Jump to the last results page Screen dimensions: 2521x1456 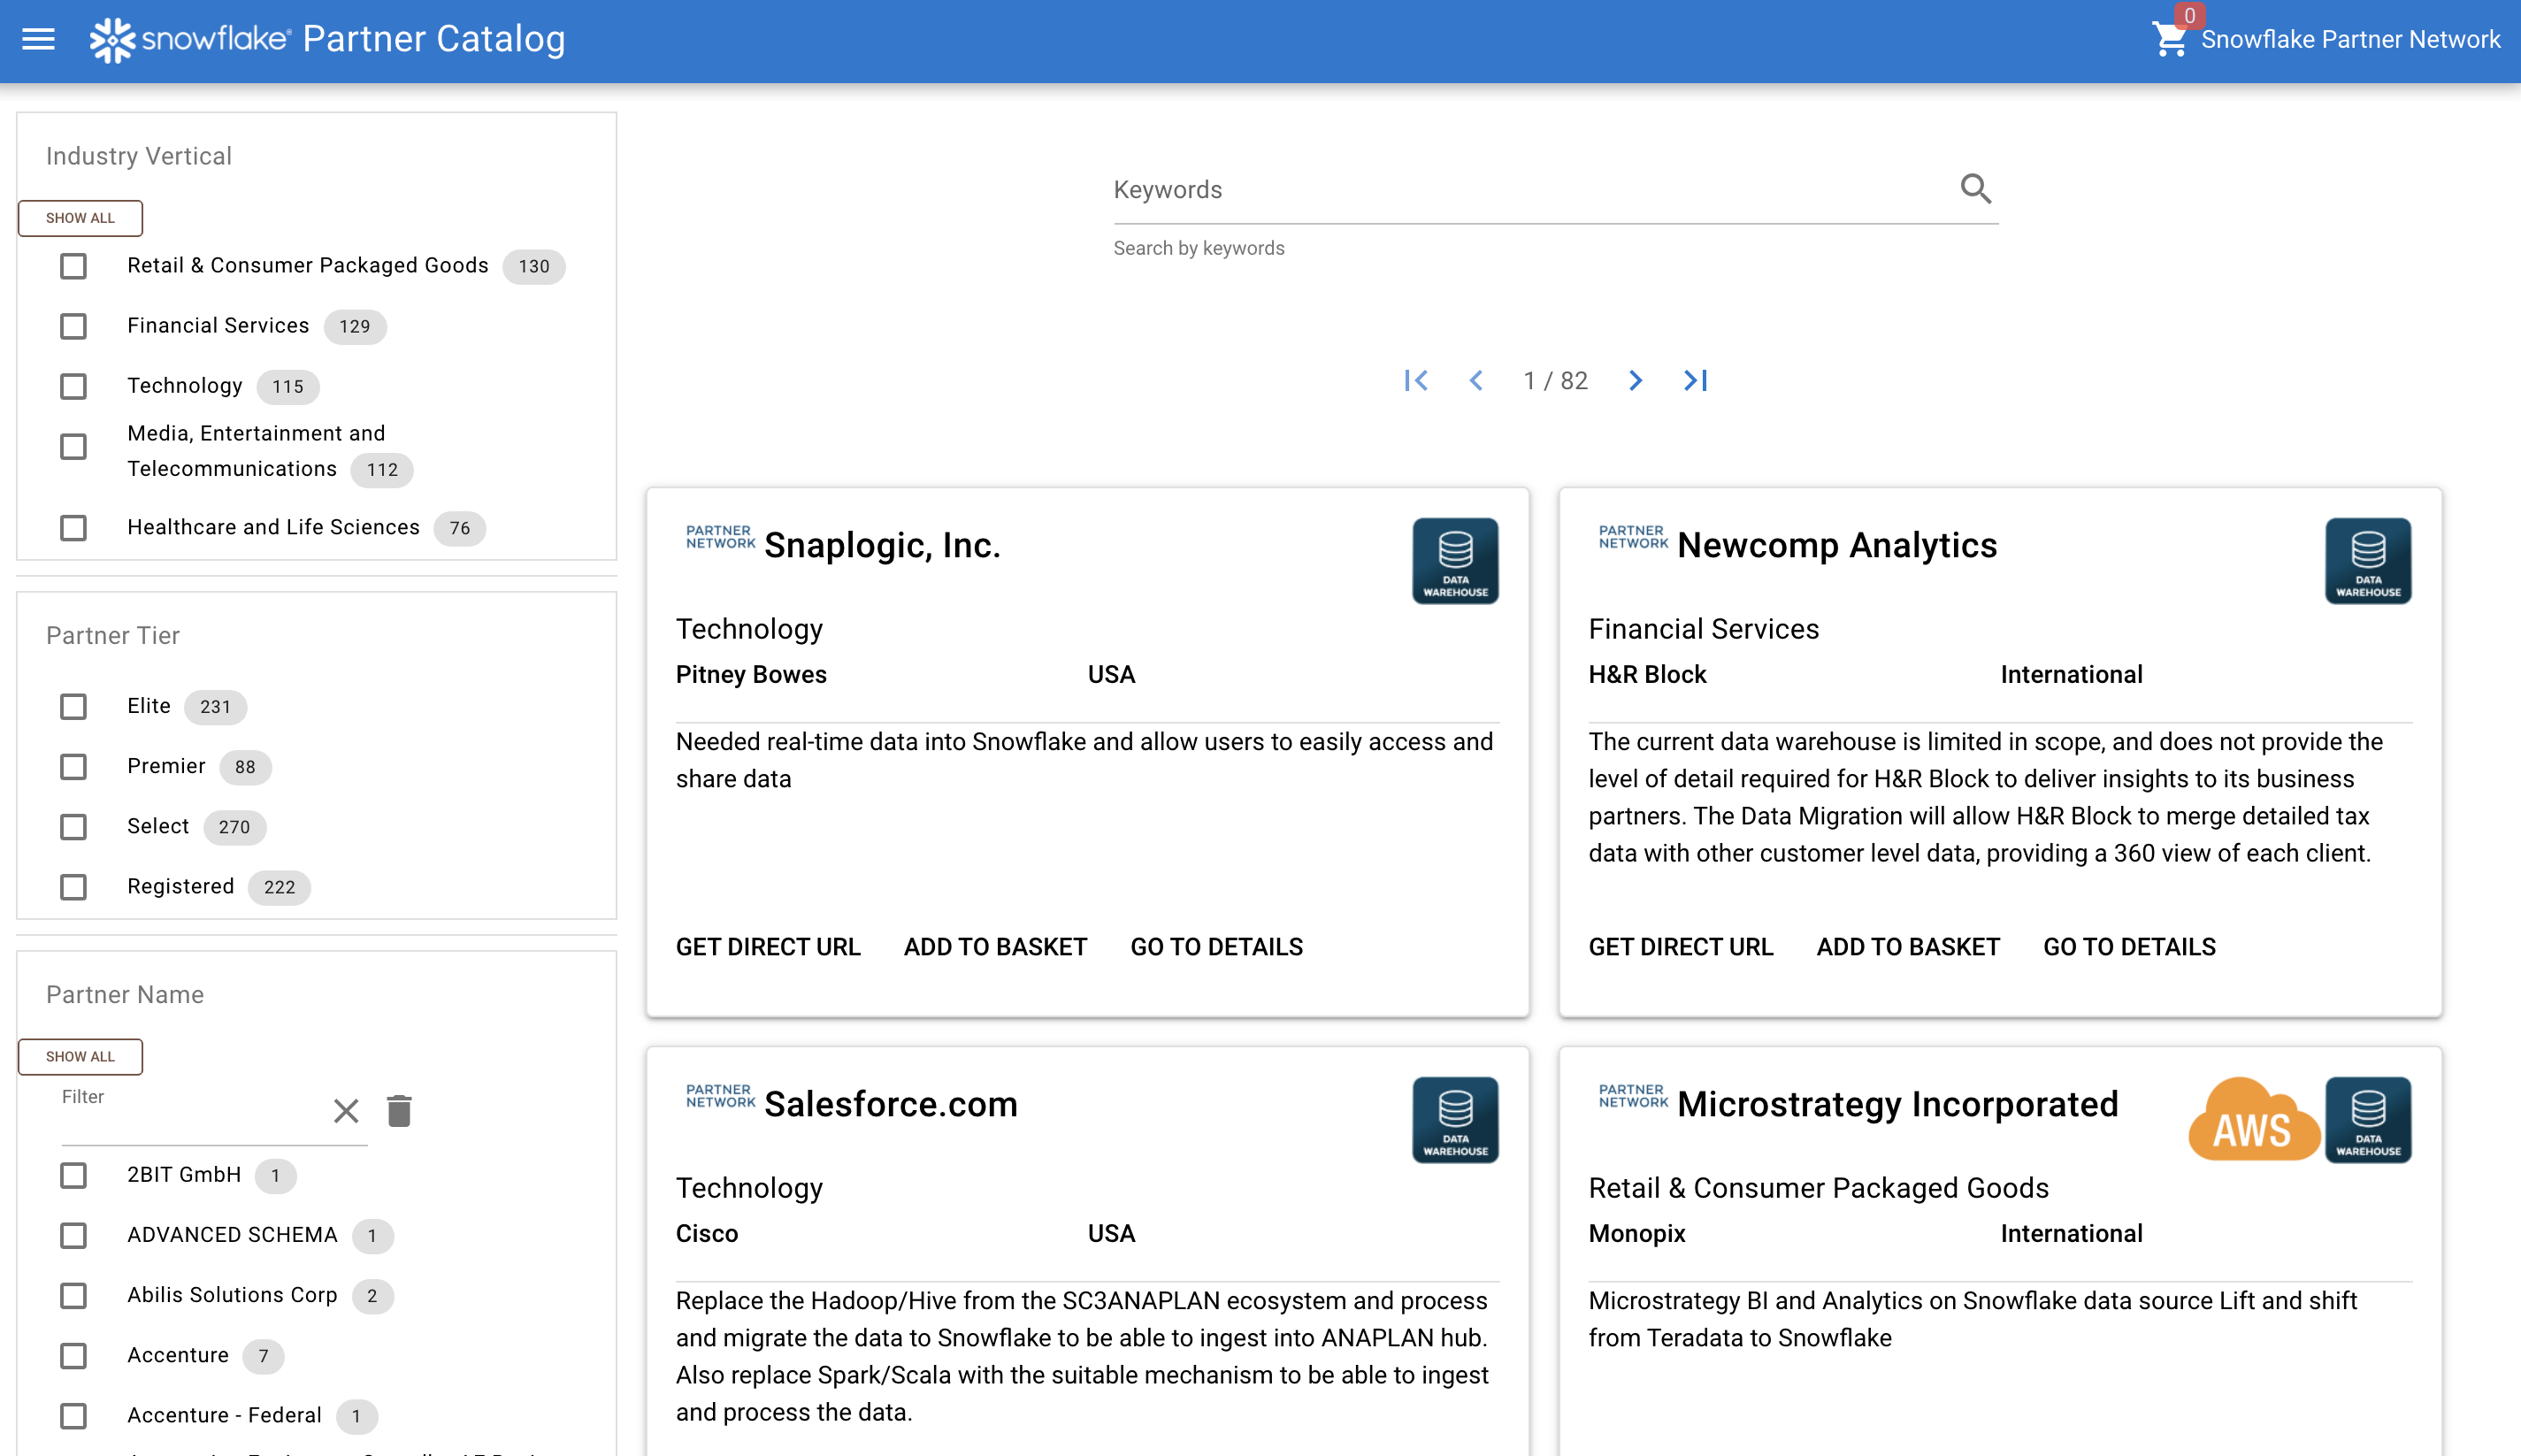click(1695, 381)
